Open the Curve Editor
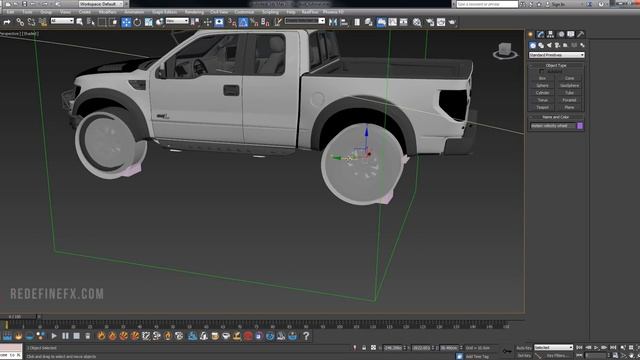This screenshot has height=360, width=640. click(x=392, y=22)
